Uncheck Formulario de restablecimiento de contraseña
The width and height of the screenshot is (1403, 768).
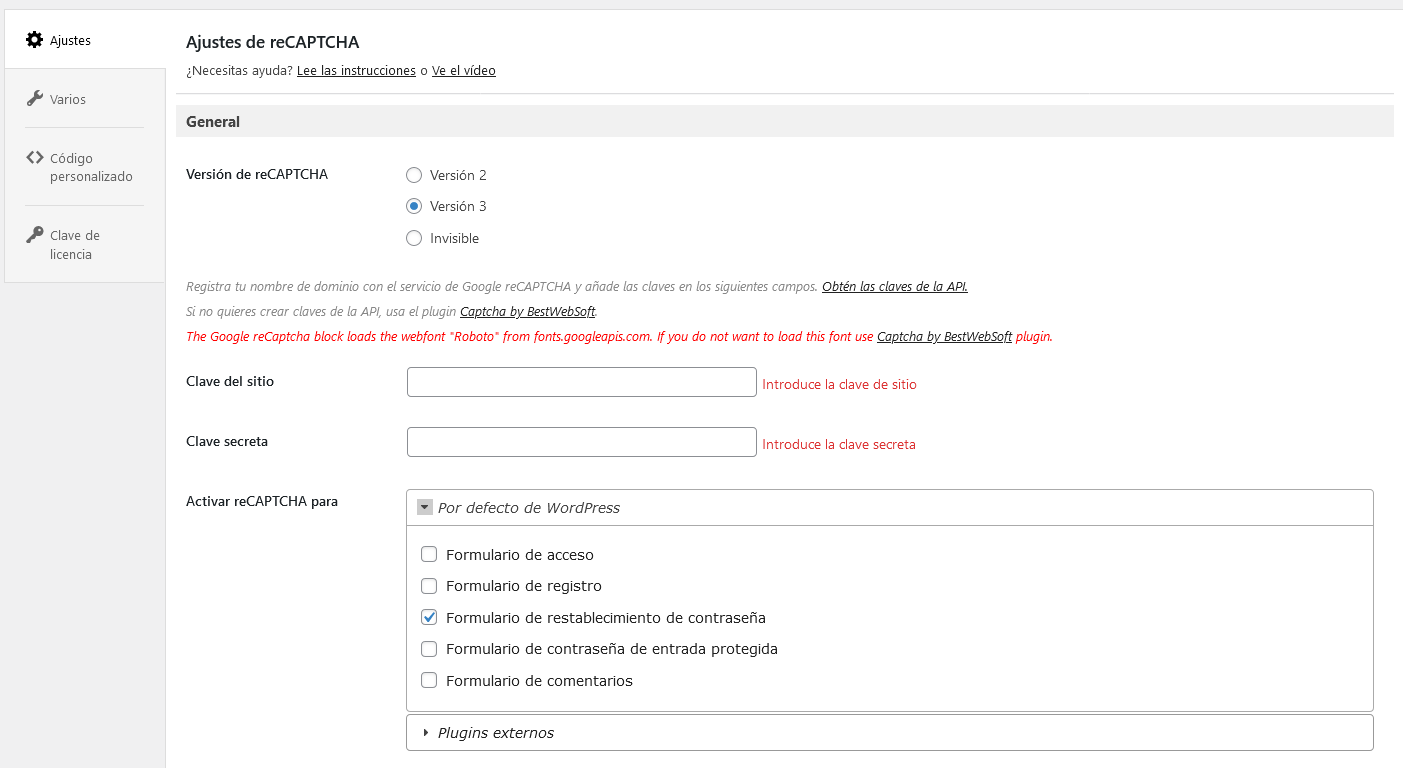(429, 617)
